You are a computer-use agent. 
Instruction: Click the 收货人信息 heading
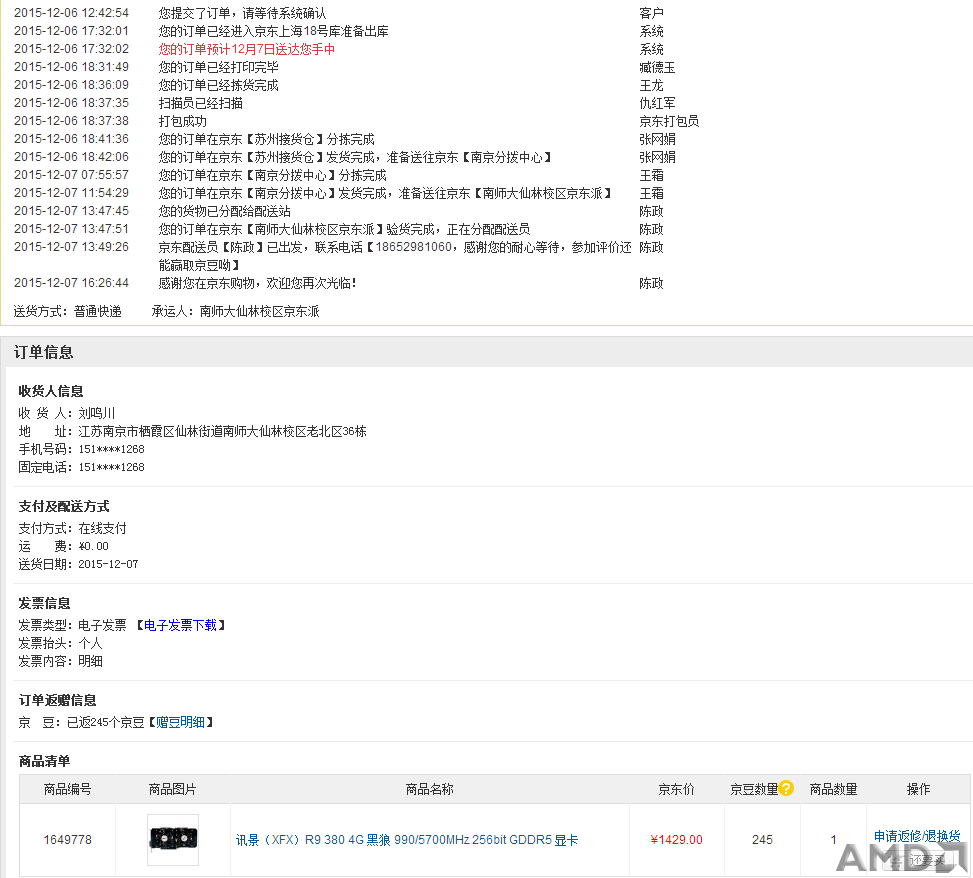click(x=51, y=391)
